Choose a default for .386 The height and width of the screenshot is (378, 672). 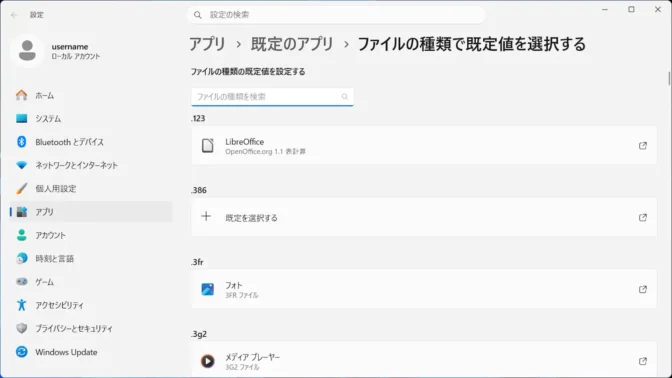pos(424,217)
